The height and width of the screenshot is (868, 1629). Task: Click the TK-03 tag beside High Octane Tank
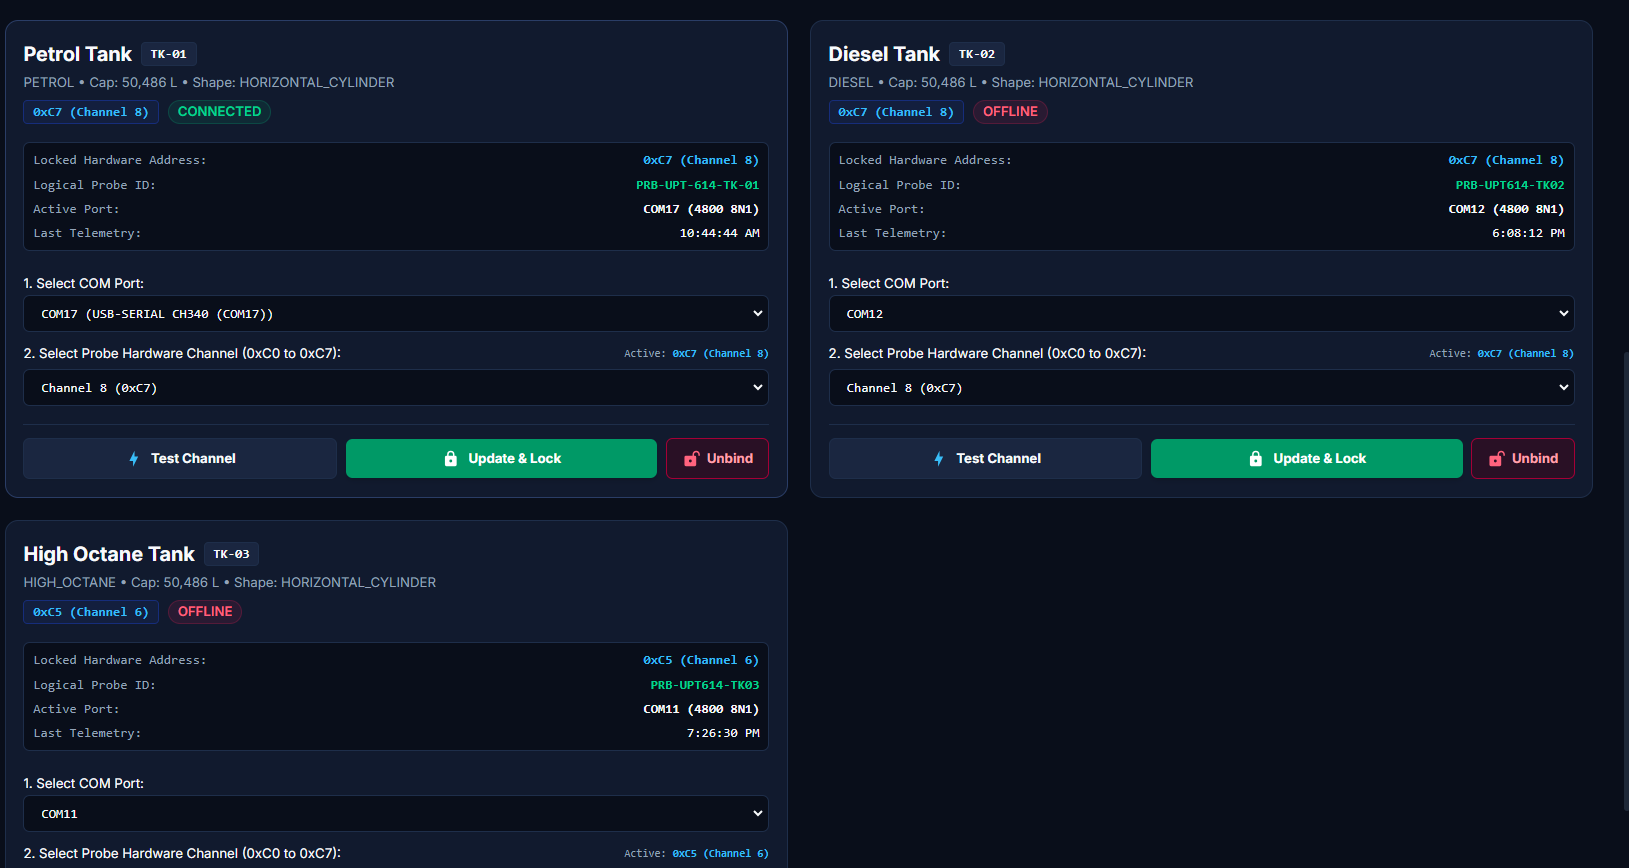232,554
